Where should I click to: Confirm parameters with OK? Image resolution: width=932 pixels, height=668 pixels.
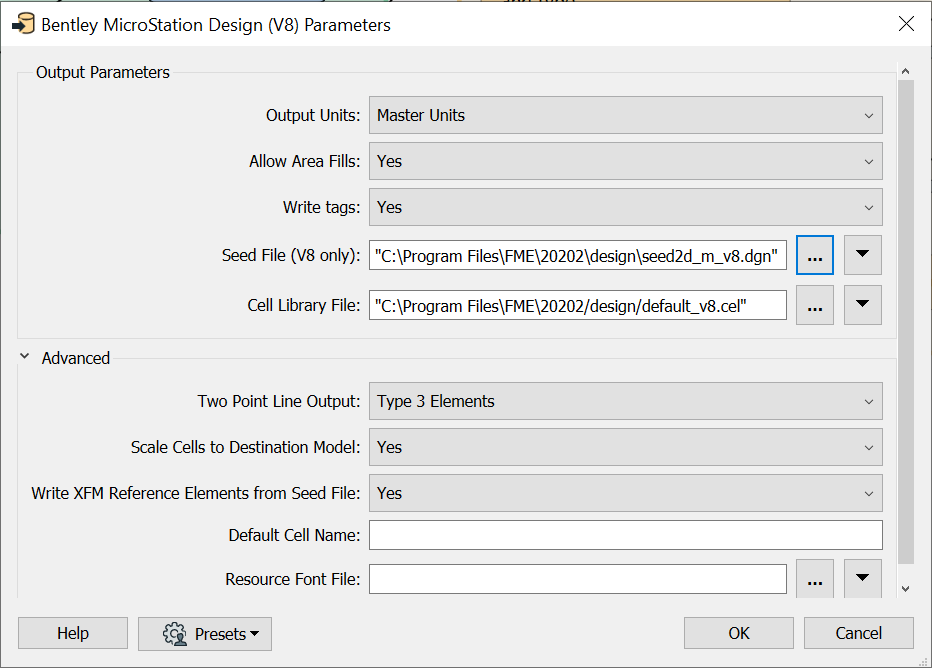coord(738,633)
